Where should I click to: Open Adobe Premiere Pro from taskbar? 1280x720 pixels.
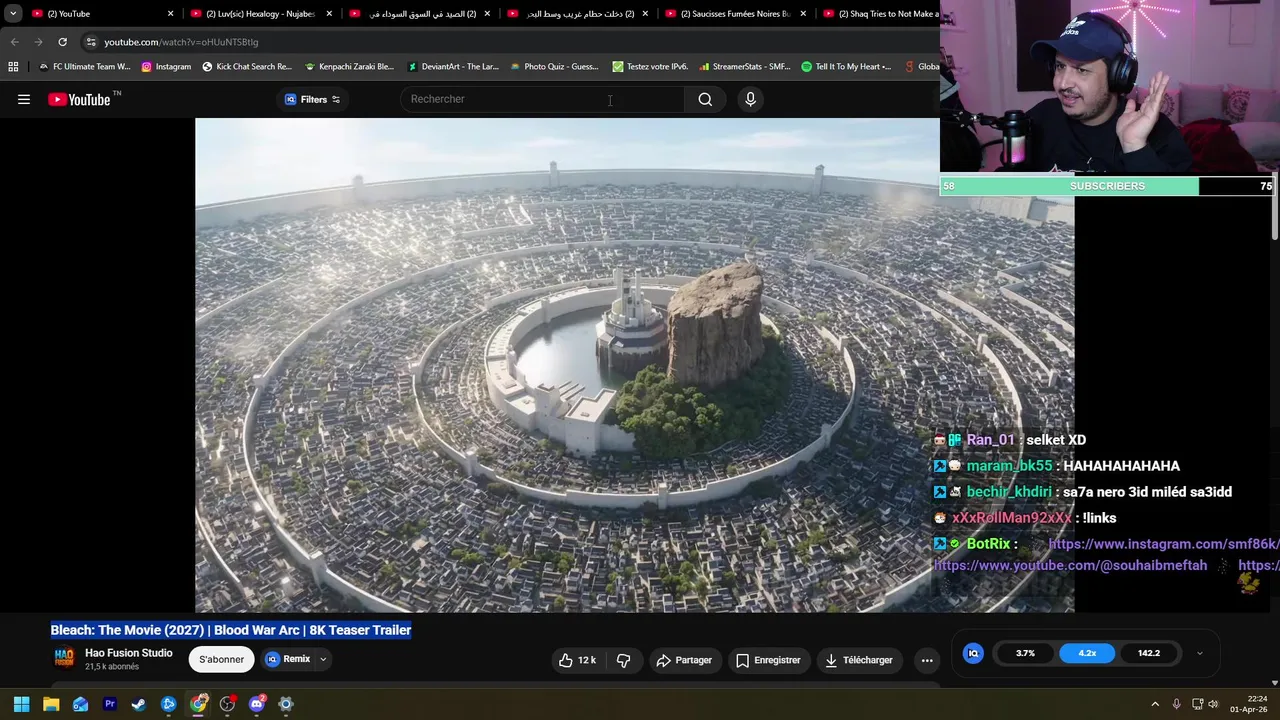tap(110, 704)
